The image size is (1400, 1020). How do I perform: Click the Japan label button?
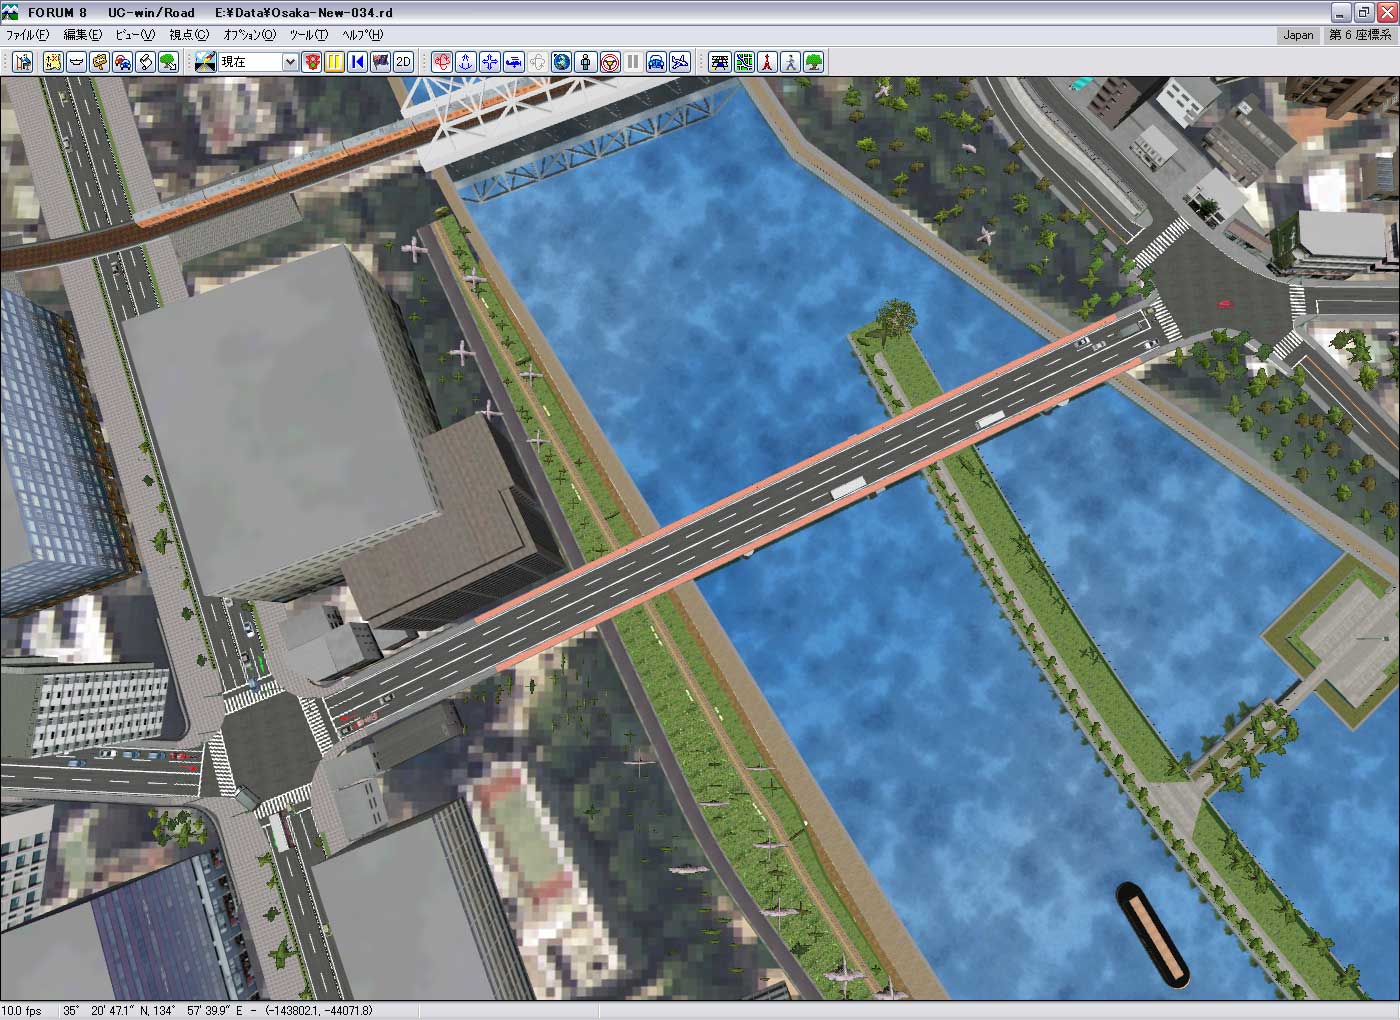pyautogui.click(x=1298, y=35)
